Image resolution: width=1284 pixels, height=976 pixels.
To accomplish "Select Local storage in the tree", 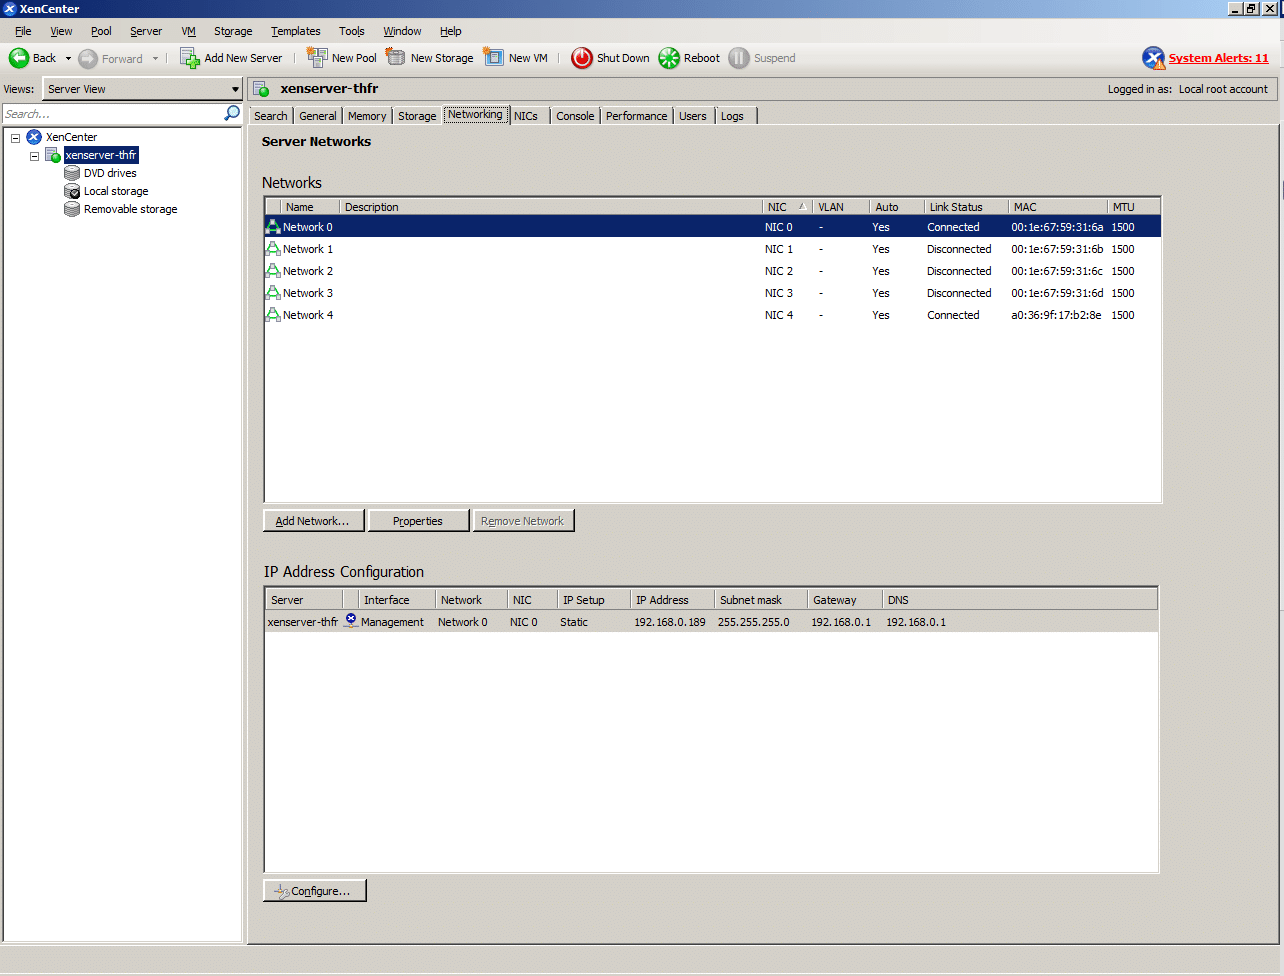I will tap(116, 191).
